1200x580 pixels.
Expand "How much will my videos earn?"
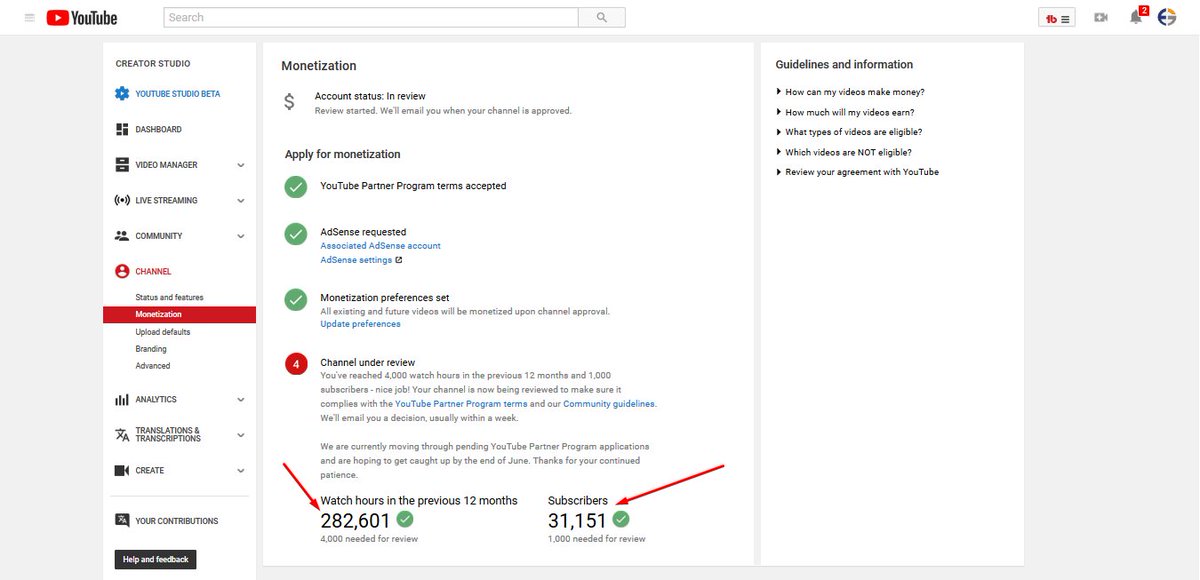845,112
